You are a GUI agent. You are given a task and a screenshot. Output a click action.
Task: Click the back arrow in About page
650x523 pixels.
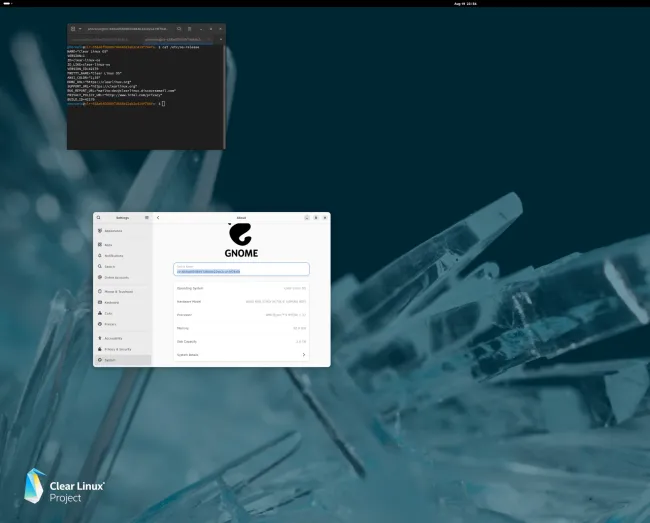pyautogui.click(x=158, y=217)
